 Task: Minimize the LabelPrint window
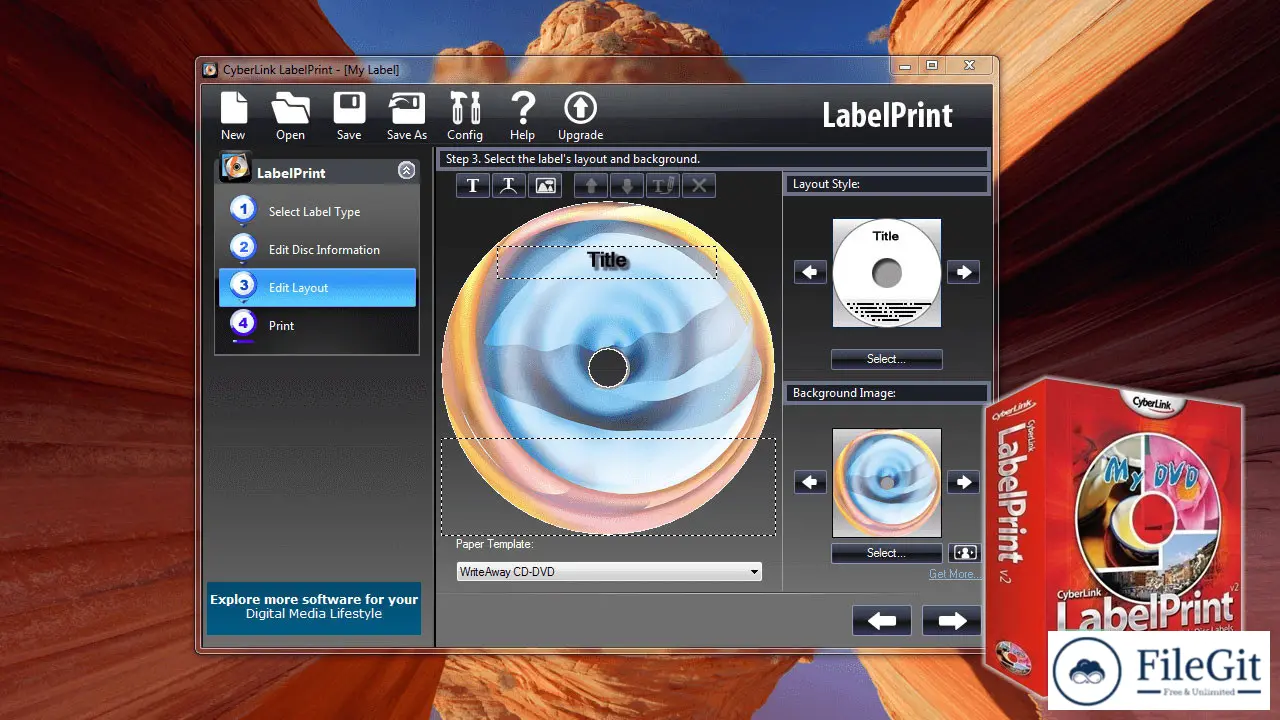point(905,67)
